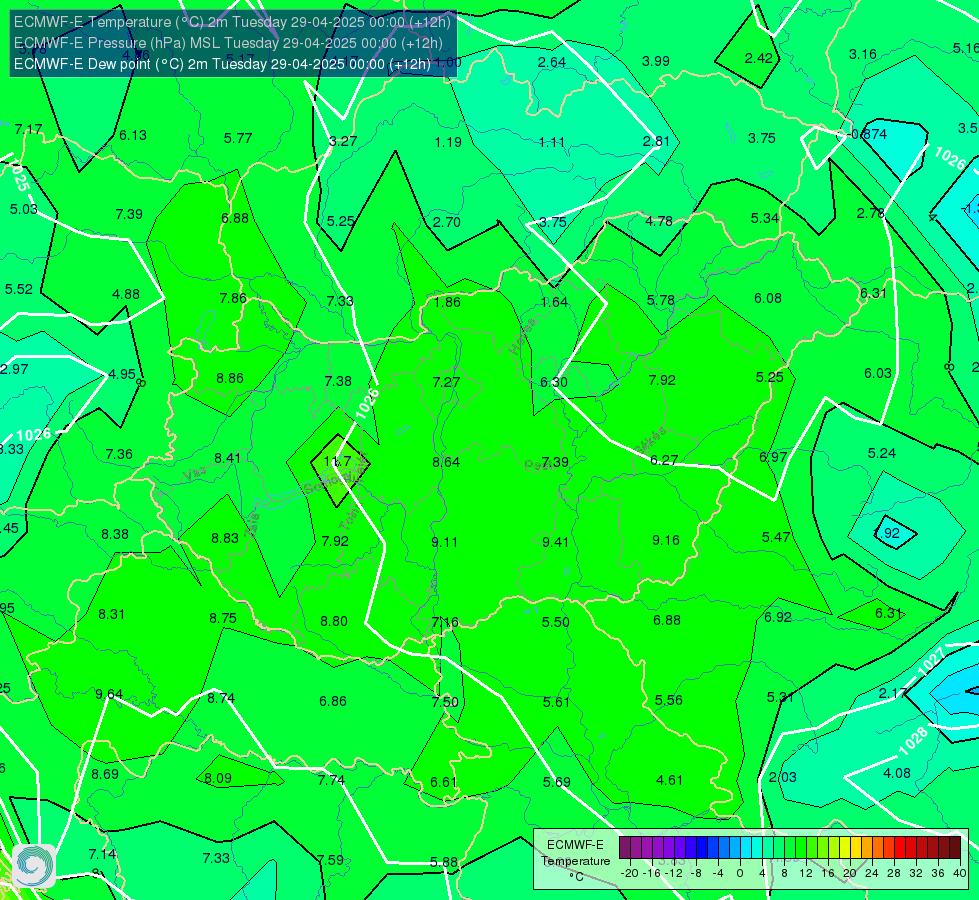Click the 2.64 dew point value
Viewport: 979px width, 900px height.
click(552, 62)
